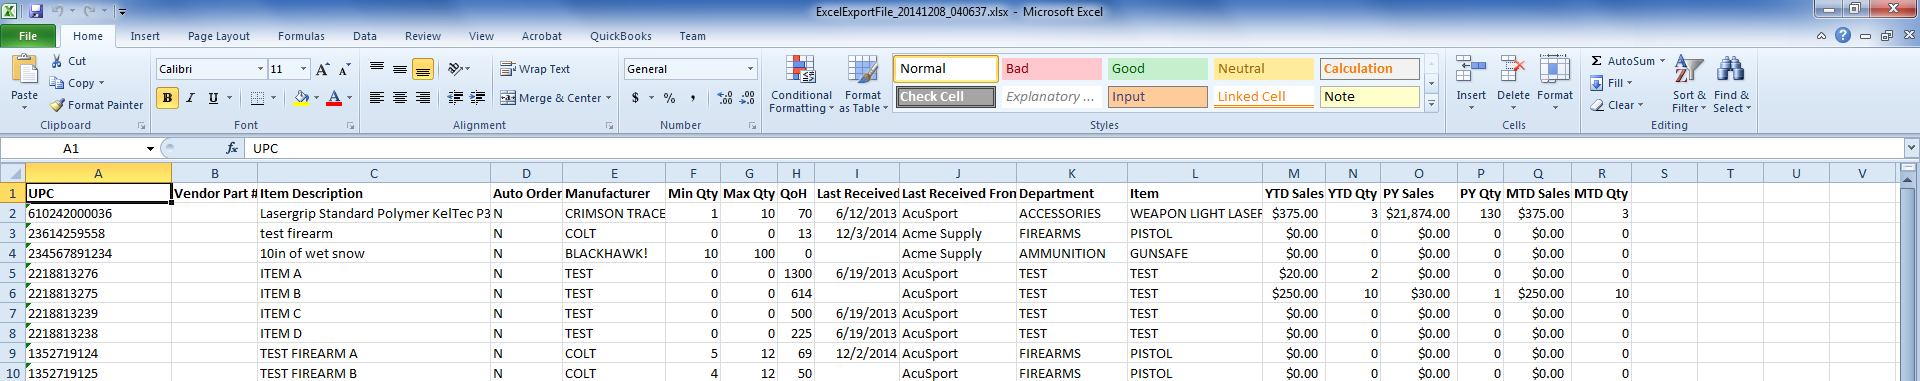Toggle Bold formatting
This screenshot has width=1920, height=381.
(x=167, y=98)
